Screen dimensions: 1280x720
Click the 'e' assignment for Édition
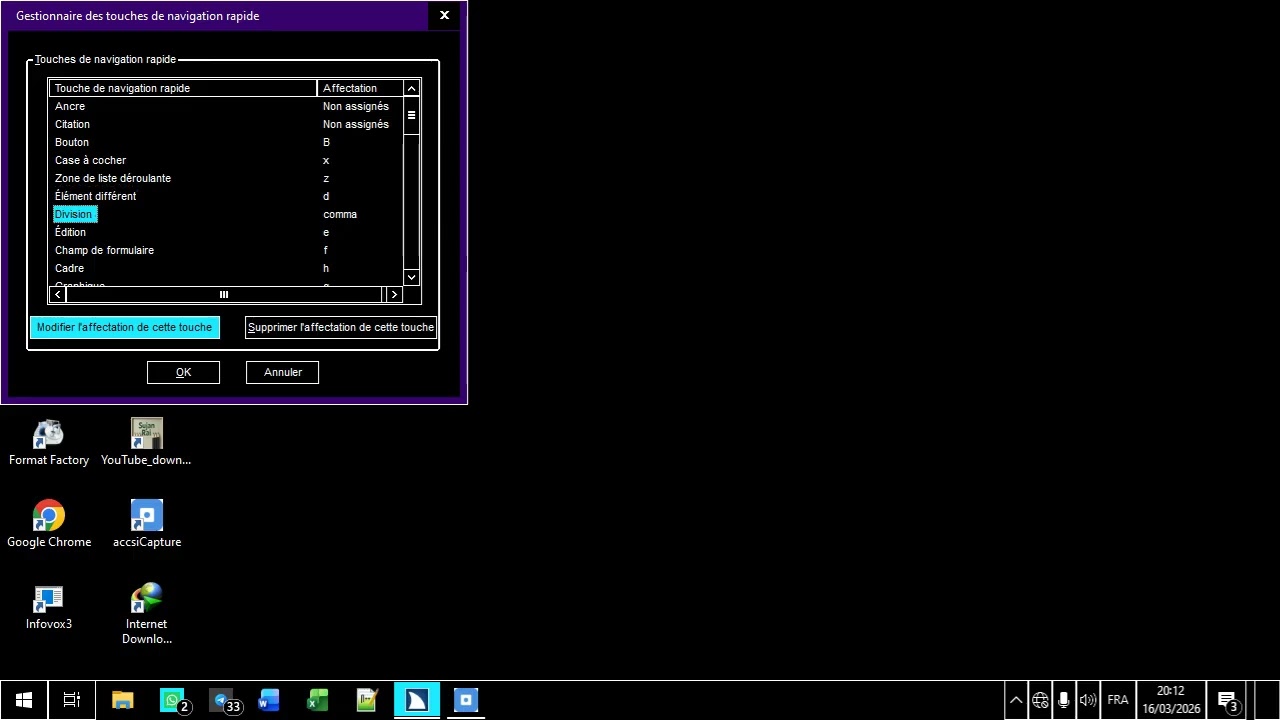pos(326,232)
